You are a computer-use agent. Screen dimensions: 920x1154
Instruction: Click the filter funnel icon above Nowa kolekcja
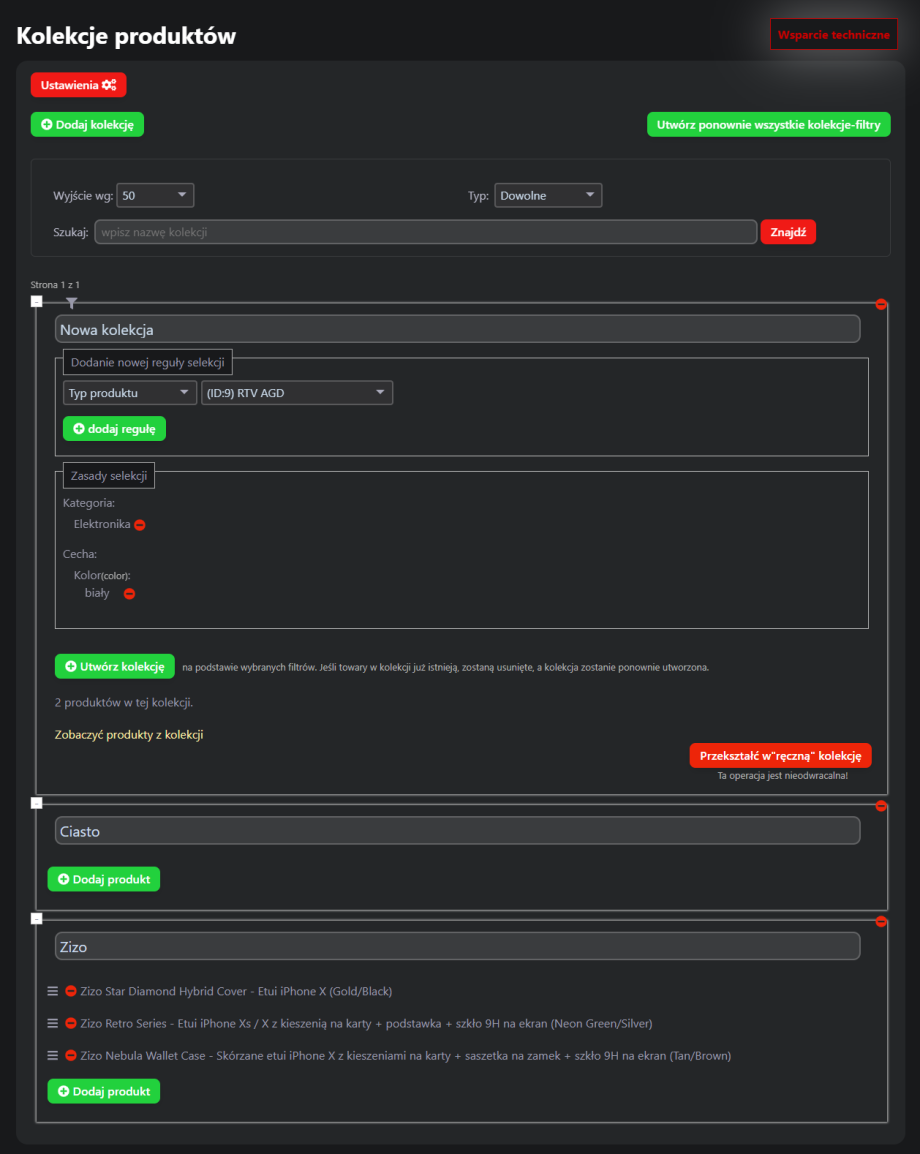click(71, 302)
